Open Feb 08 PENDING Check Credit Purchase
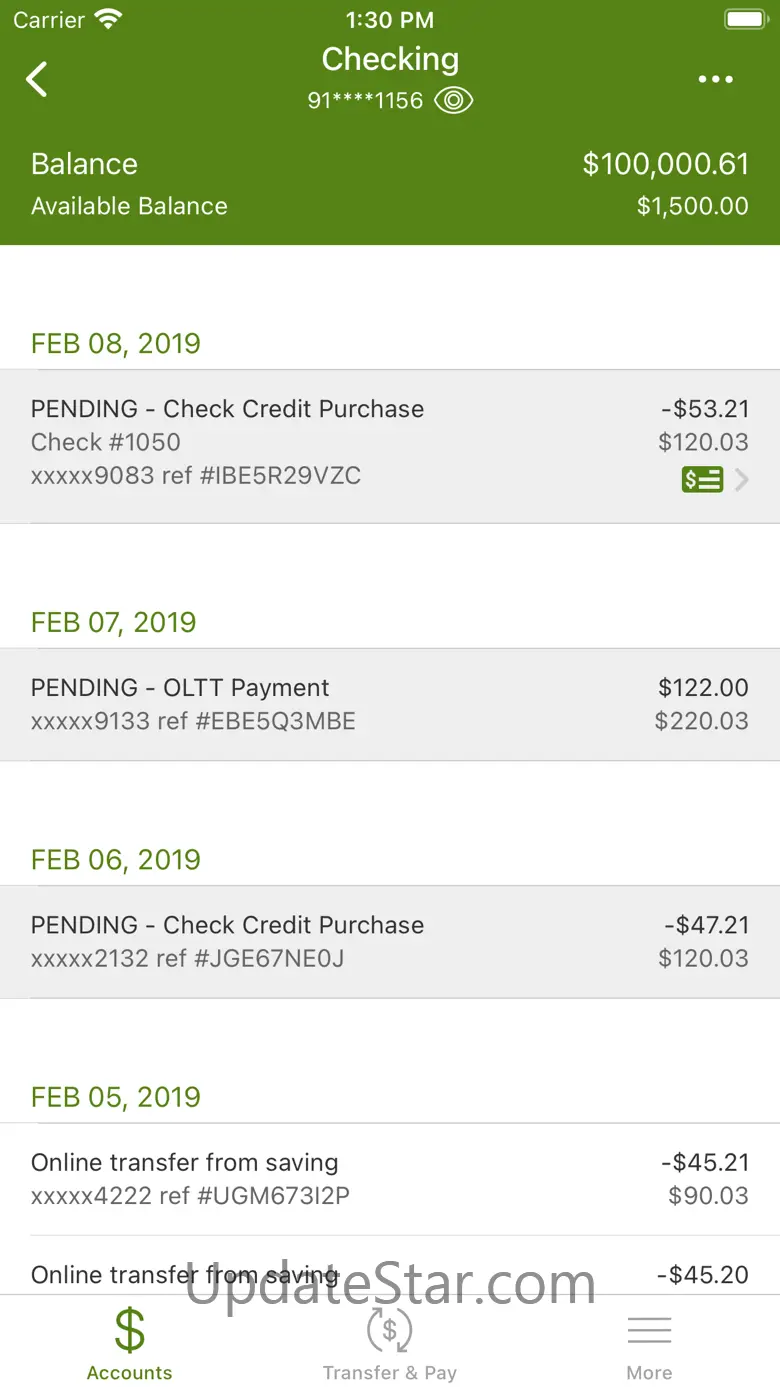The height and width of the screenshot is (1387, 780). (x=390, y=446)
